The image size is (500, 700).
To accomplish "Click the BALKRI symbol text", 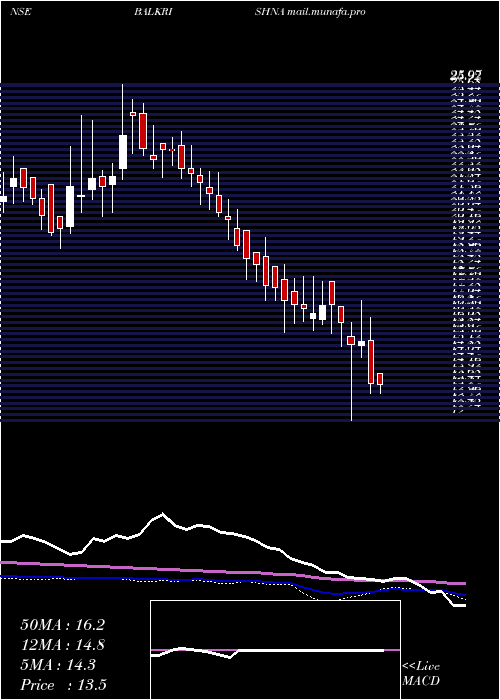I will [153, 12].
